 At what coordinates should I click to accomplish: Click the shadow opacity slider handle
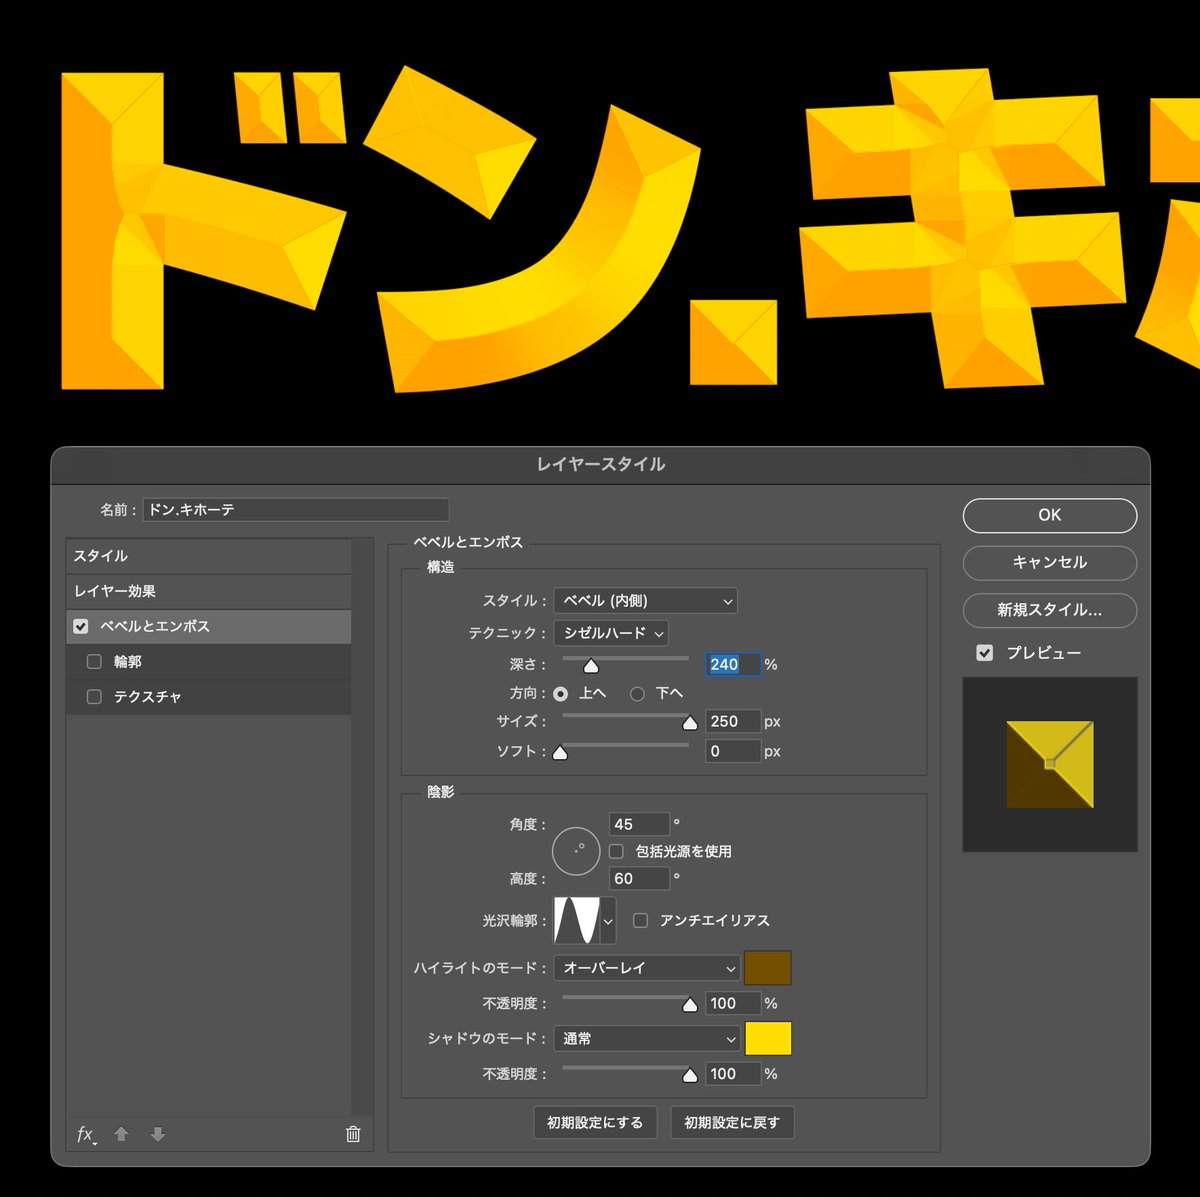tap(689, 1076)
